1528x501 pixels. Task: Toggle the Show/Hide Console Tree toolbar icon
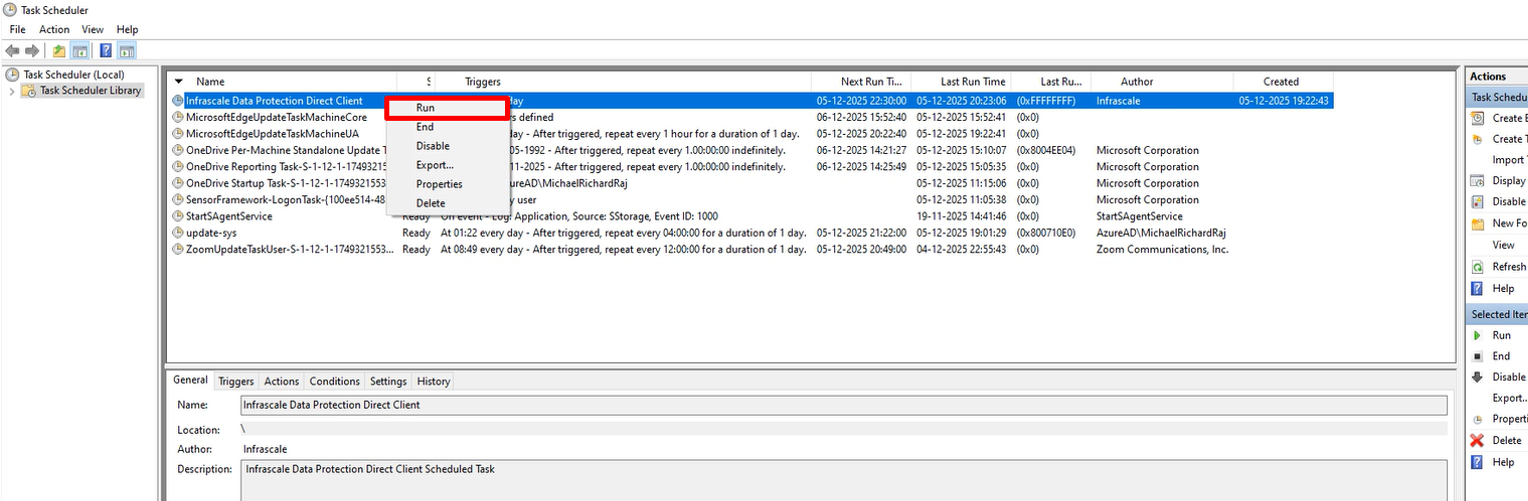click(80, 51)
